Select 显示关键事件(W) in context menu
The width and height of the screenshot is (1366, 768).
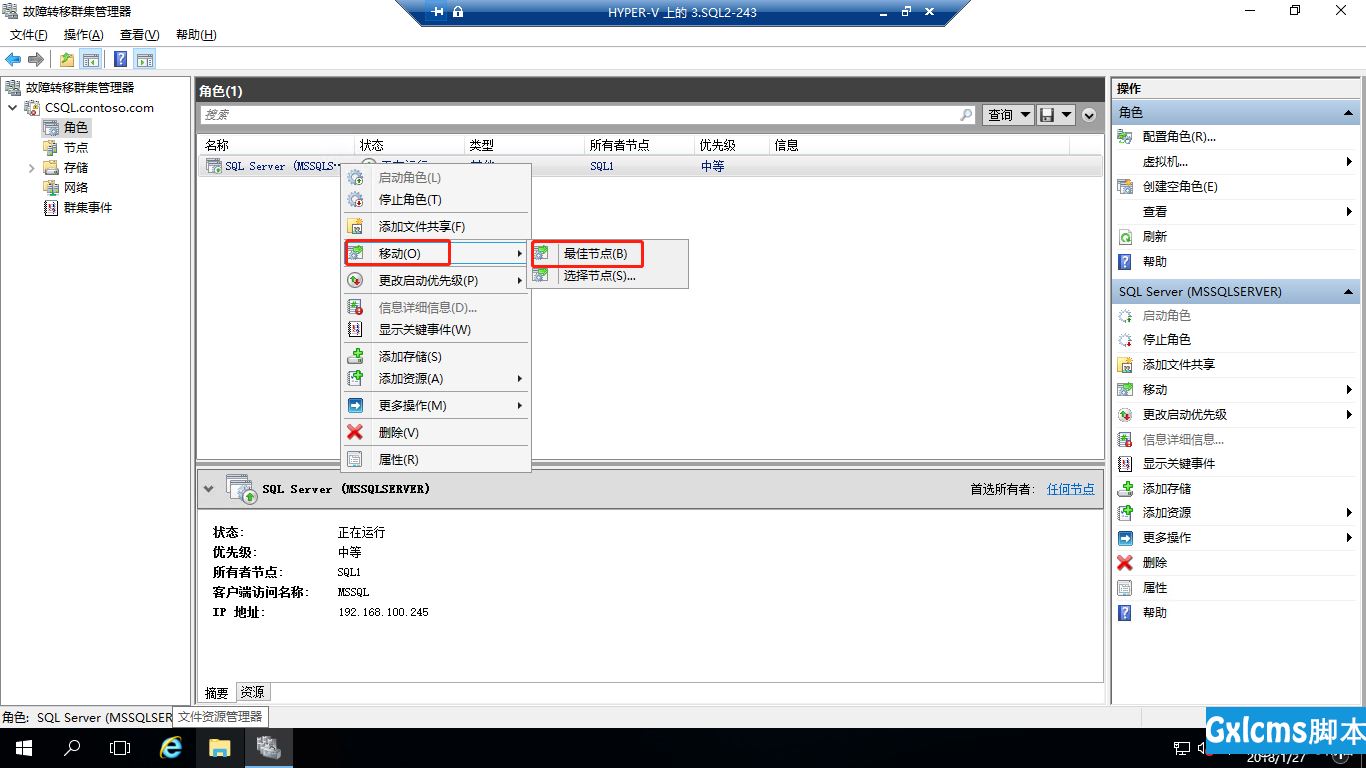tap(436, 329)
